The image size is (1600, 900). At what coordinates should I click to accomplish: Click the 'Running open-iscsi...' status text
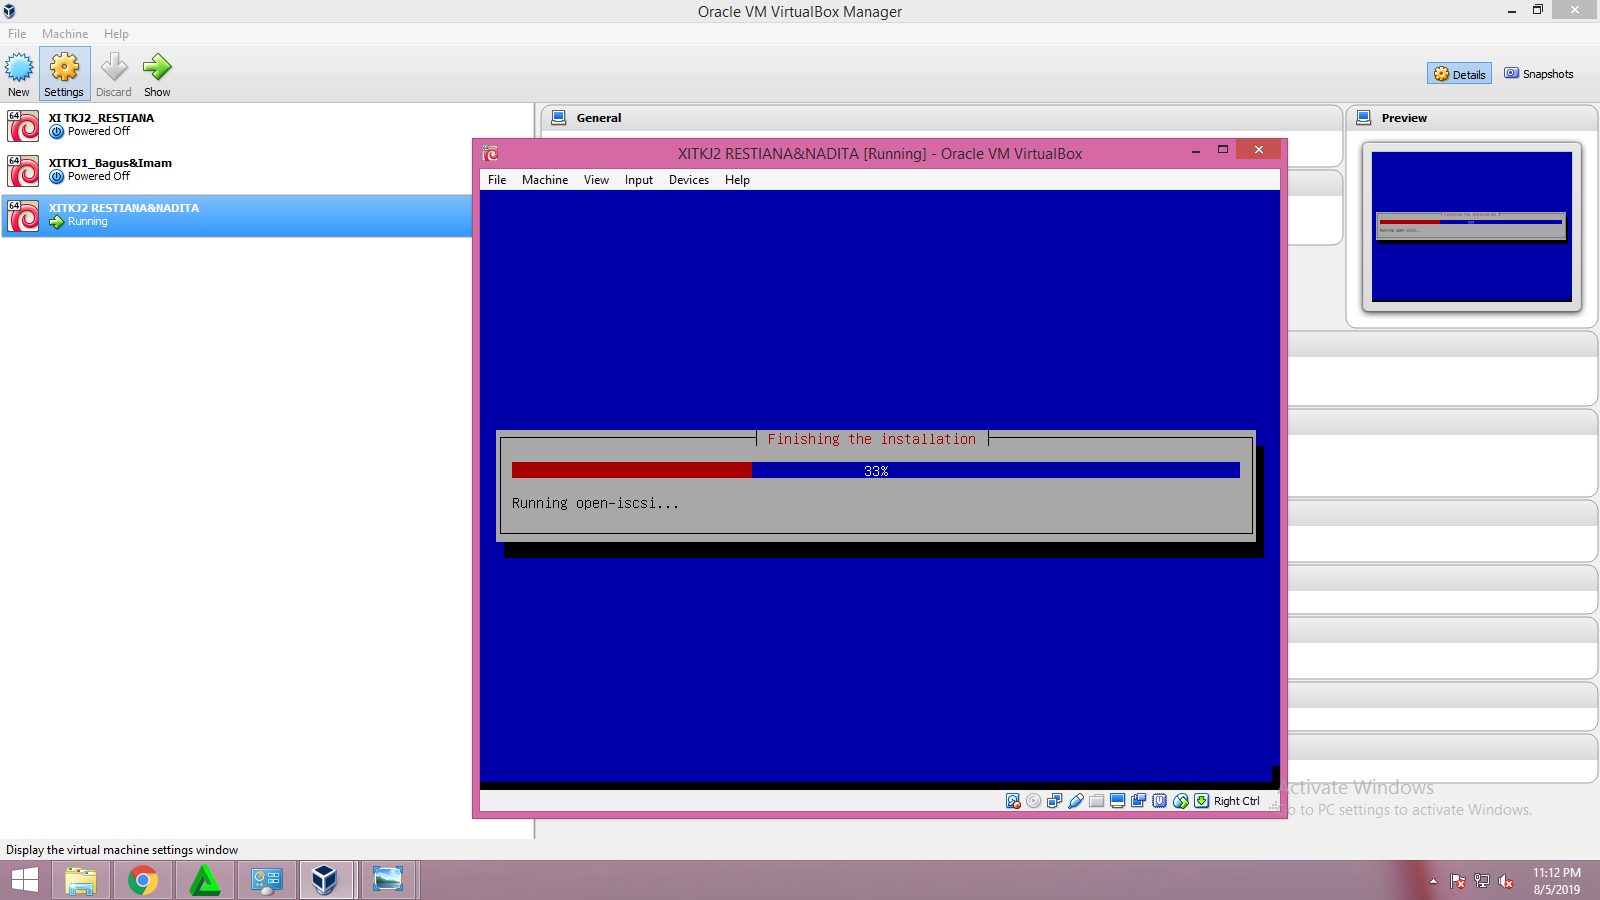pyautogui.click(x=595, y=503)
